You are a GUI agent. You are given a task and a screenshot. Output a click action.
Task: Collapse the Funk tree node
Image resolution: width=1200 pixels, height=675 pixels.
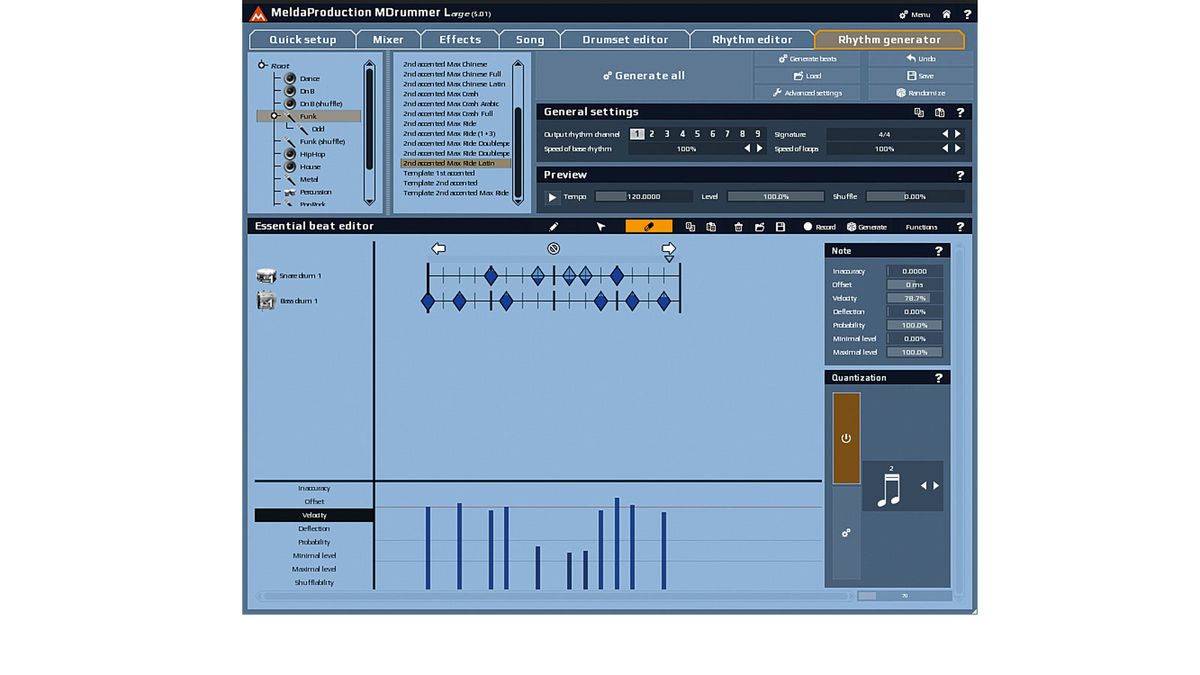[274, 116]
